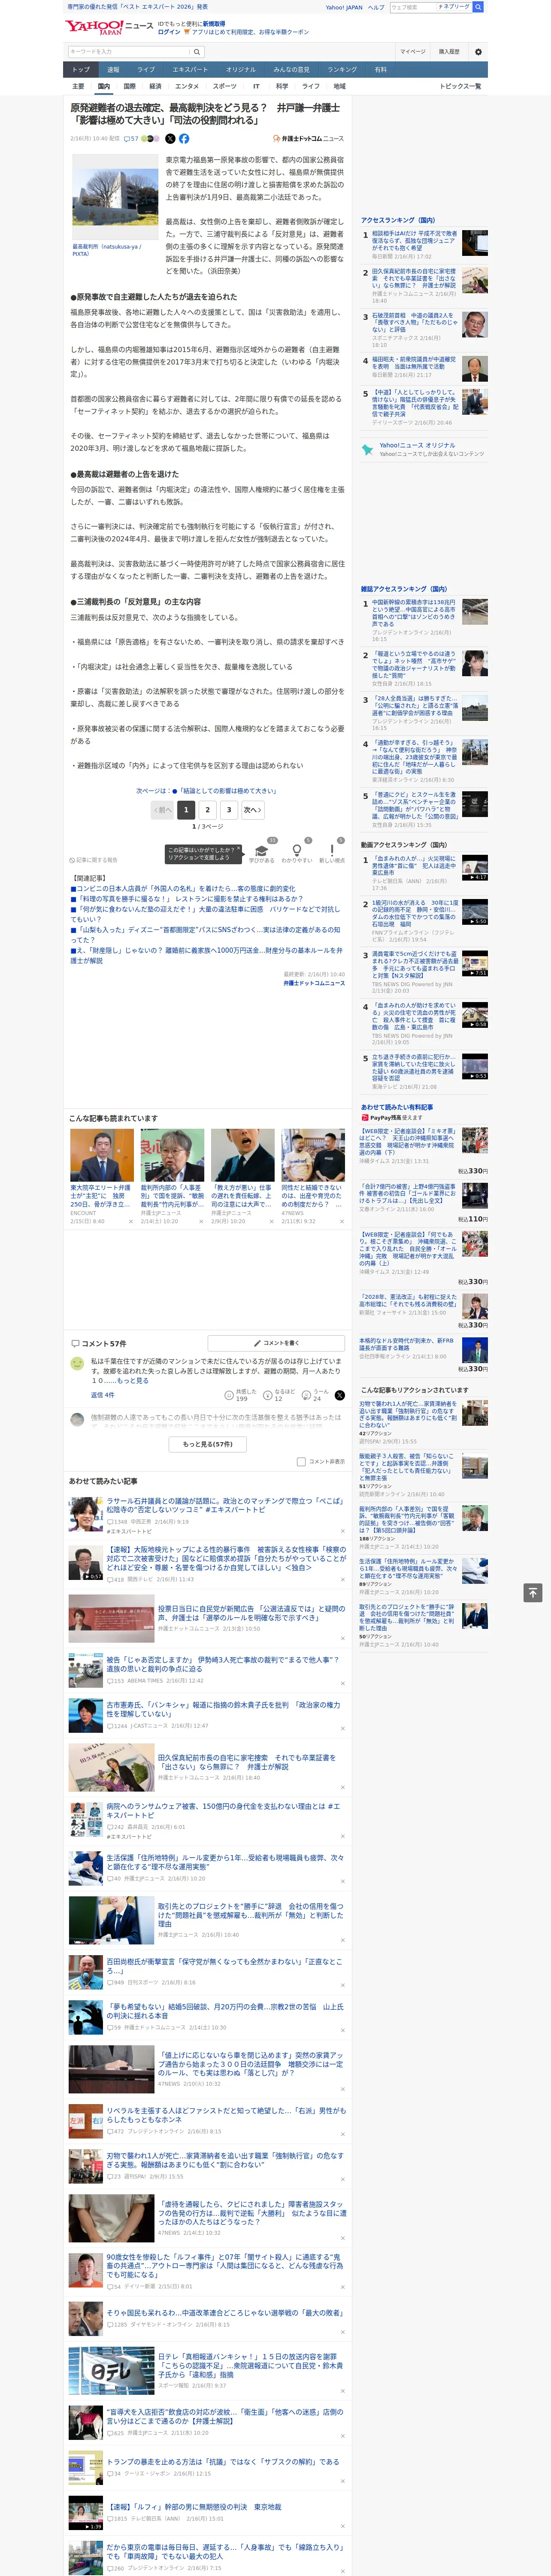Click the 次へ pagination button

coord(253,810)
